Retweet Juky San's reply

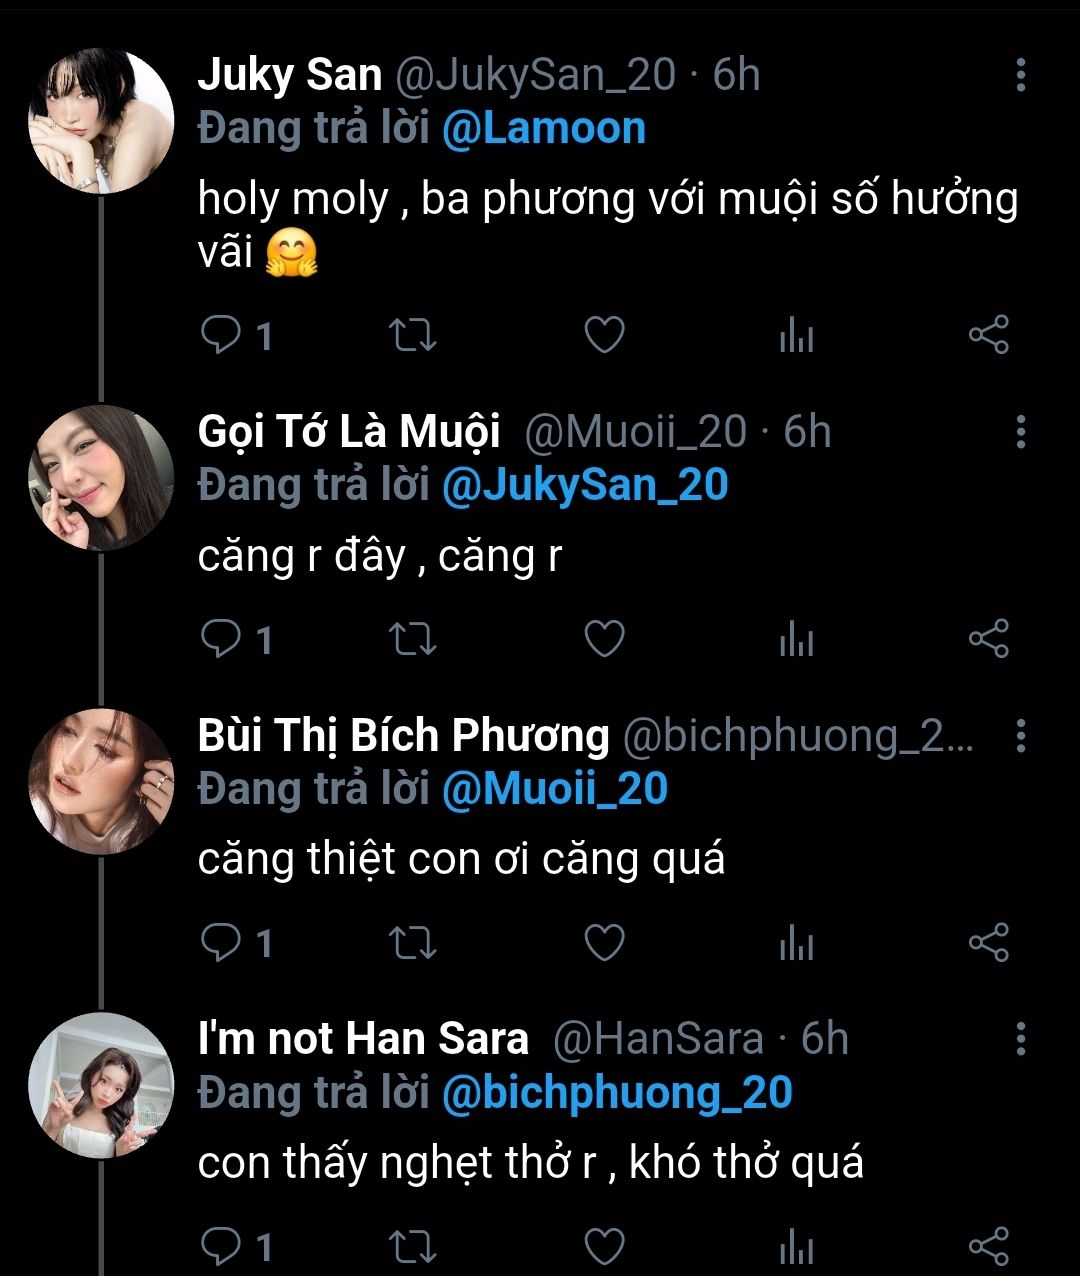click(411, 336)
